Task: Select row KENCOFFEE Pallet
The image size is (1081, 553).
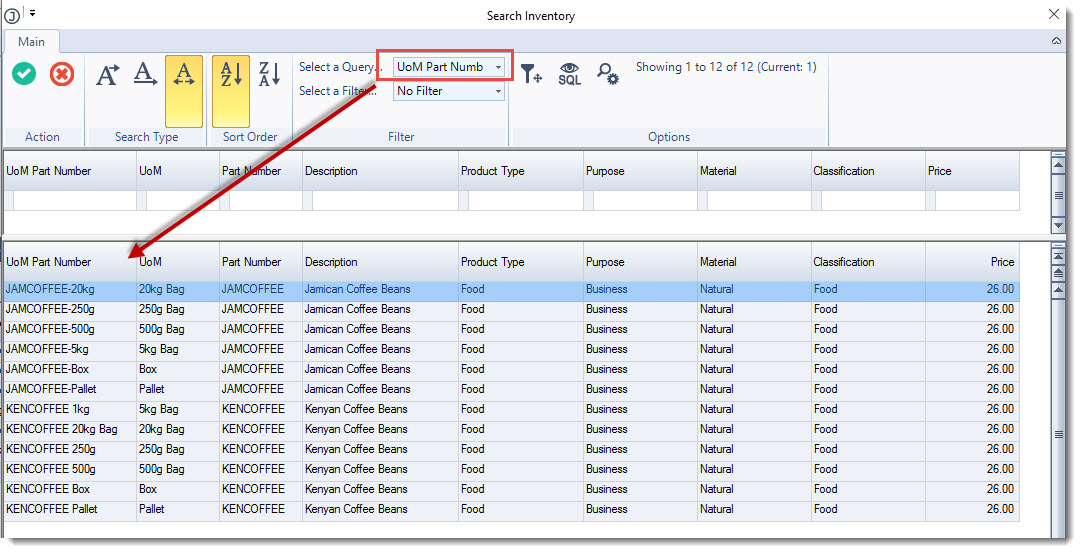Action: click(x=511, y=509)
